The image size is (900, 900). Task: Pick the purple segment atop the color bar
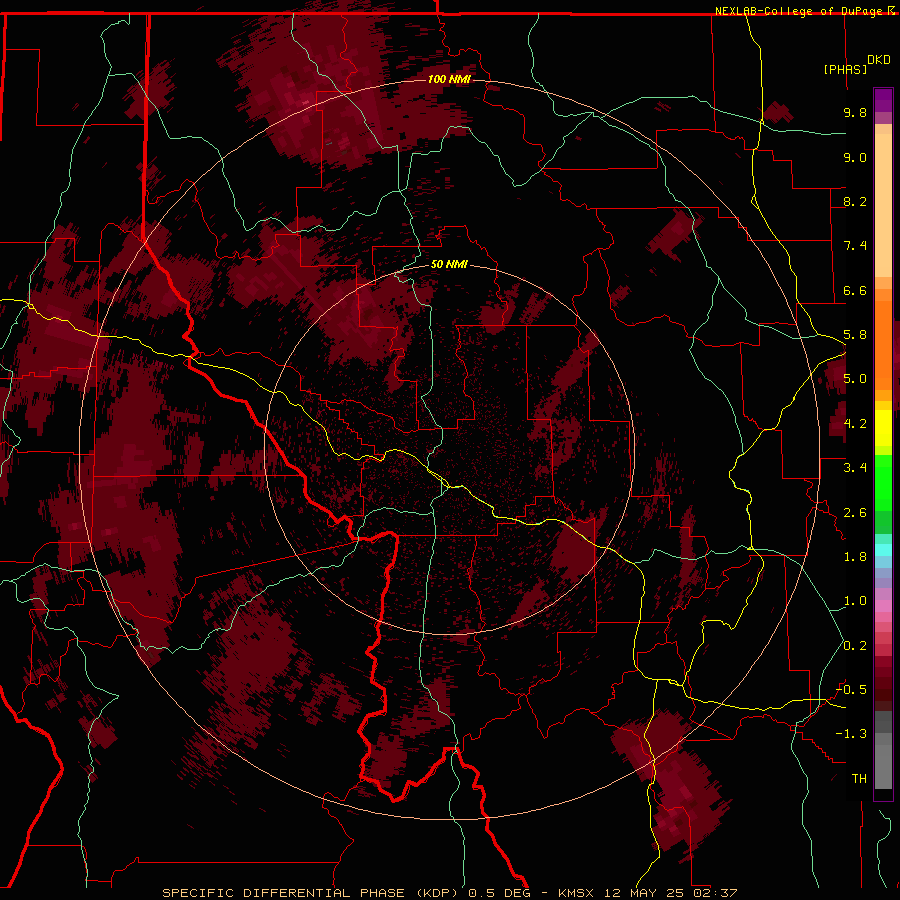click(x=883, y=100)
